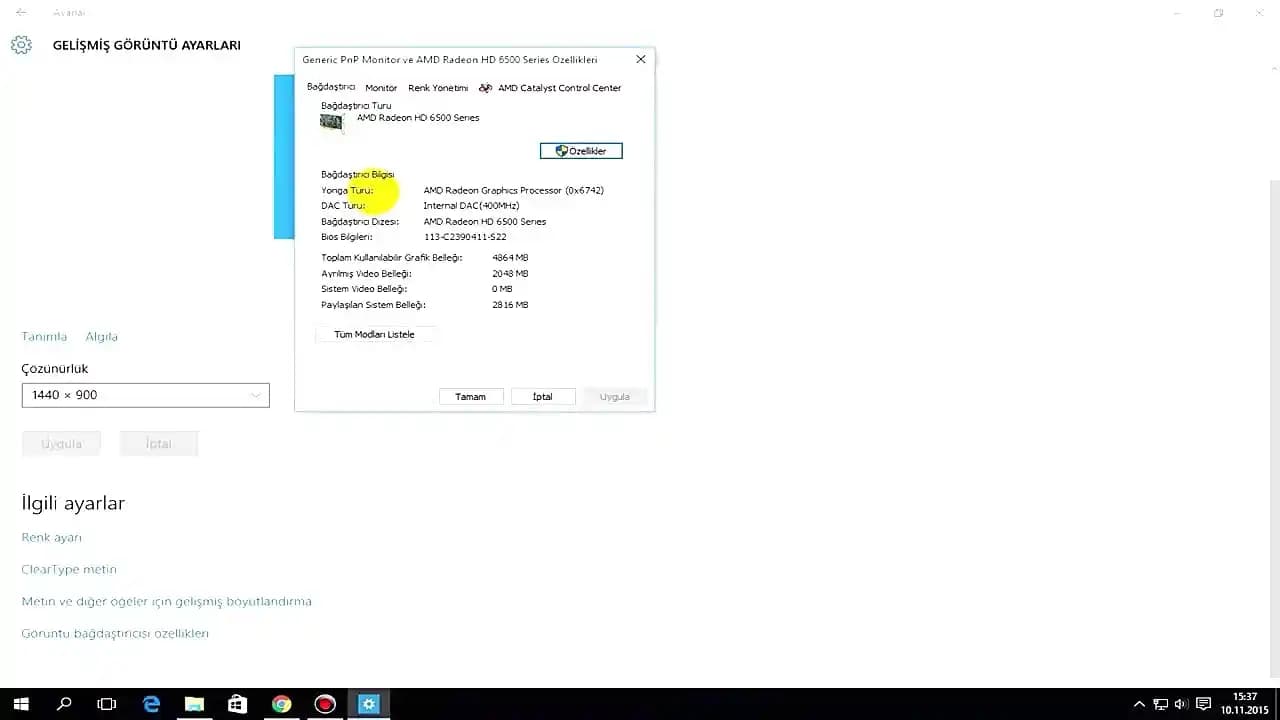Image resolution: width=1280 pixels, height=720 pixels.
Task: Click the settings gear beside GELİŞMİŞ GÖRÜNTÜ AYARLARI
Action: pyautogui.click(x=20, y=44)
